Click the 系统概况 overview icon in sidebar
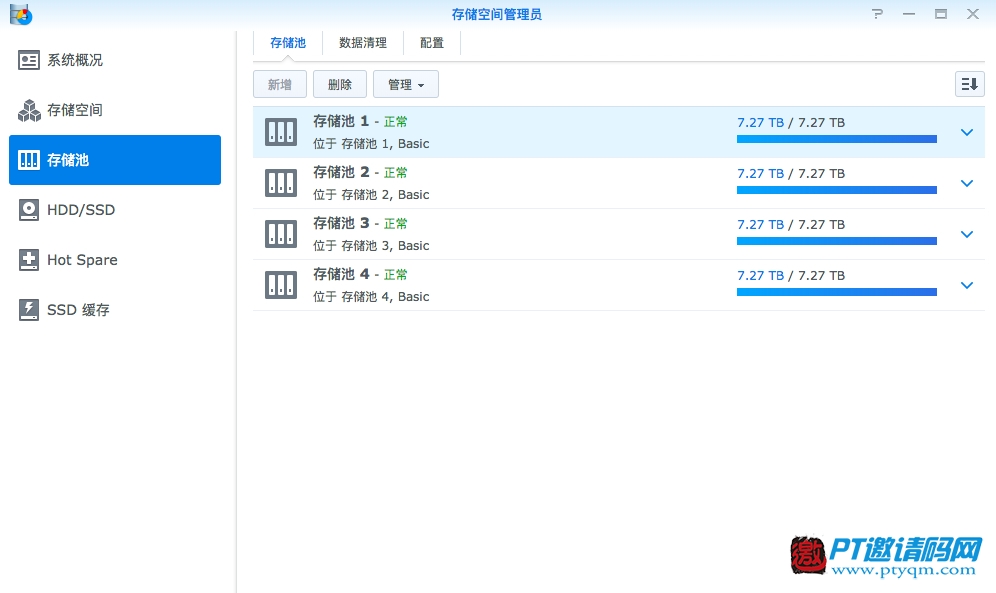The height and width of the screenshot is (593, 996). 29,60
